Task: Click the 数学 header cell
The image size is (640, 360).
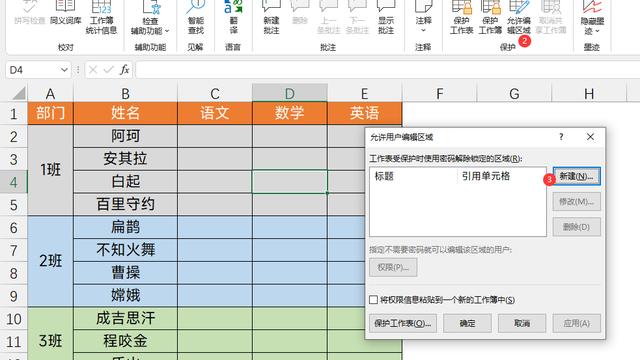Action: tap(290, 113)
